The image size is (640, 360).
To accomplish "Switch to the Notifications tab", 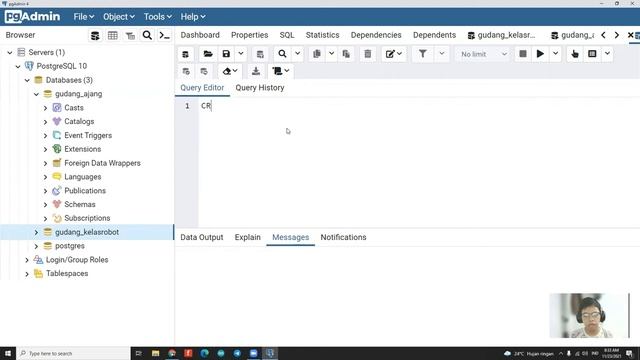I will [343, 238].
